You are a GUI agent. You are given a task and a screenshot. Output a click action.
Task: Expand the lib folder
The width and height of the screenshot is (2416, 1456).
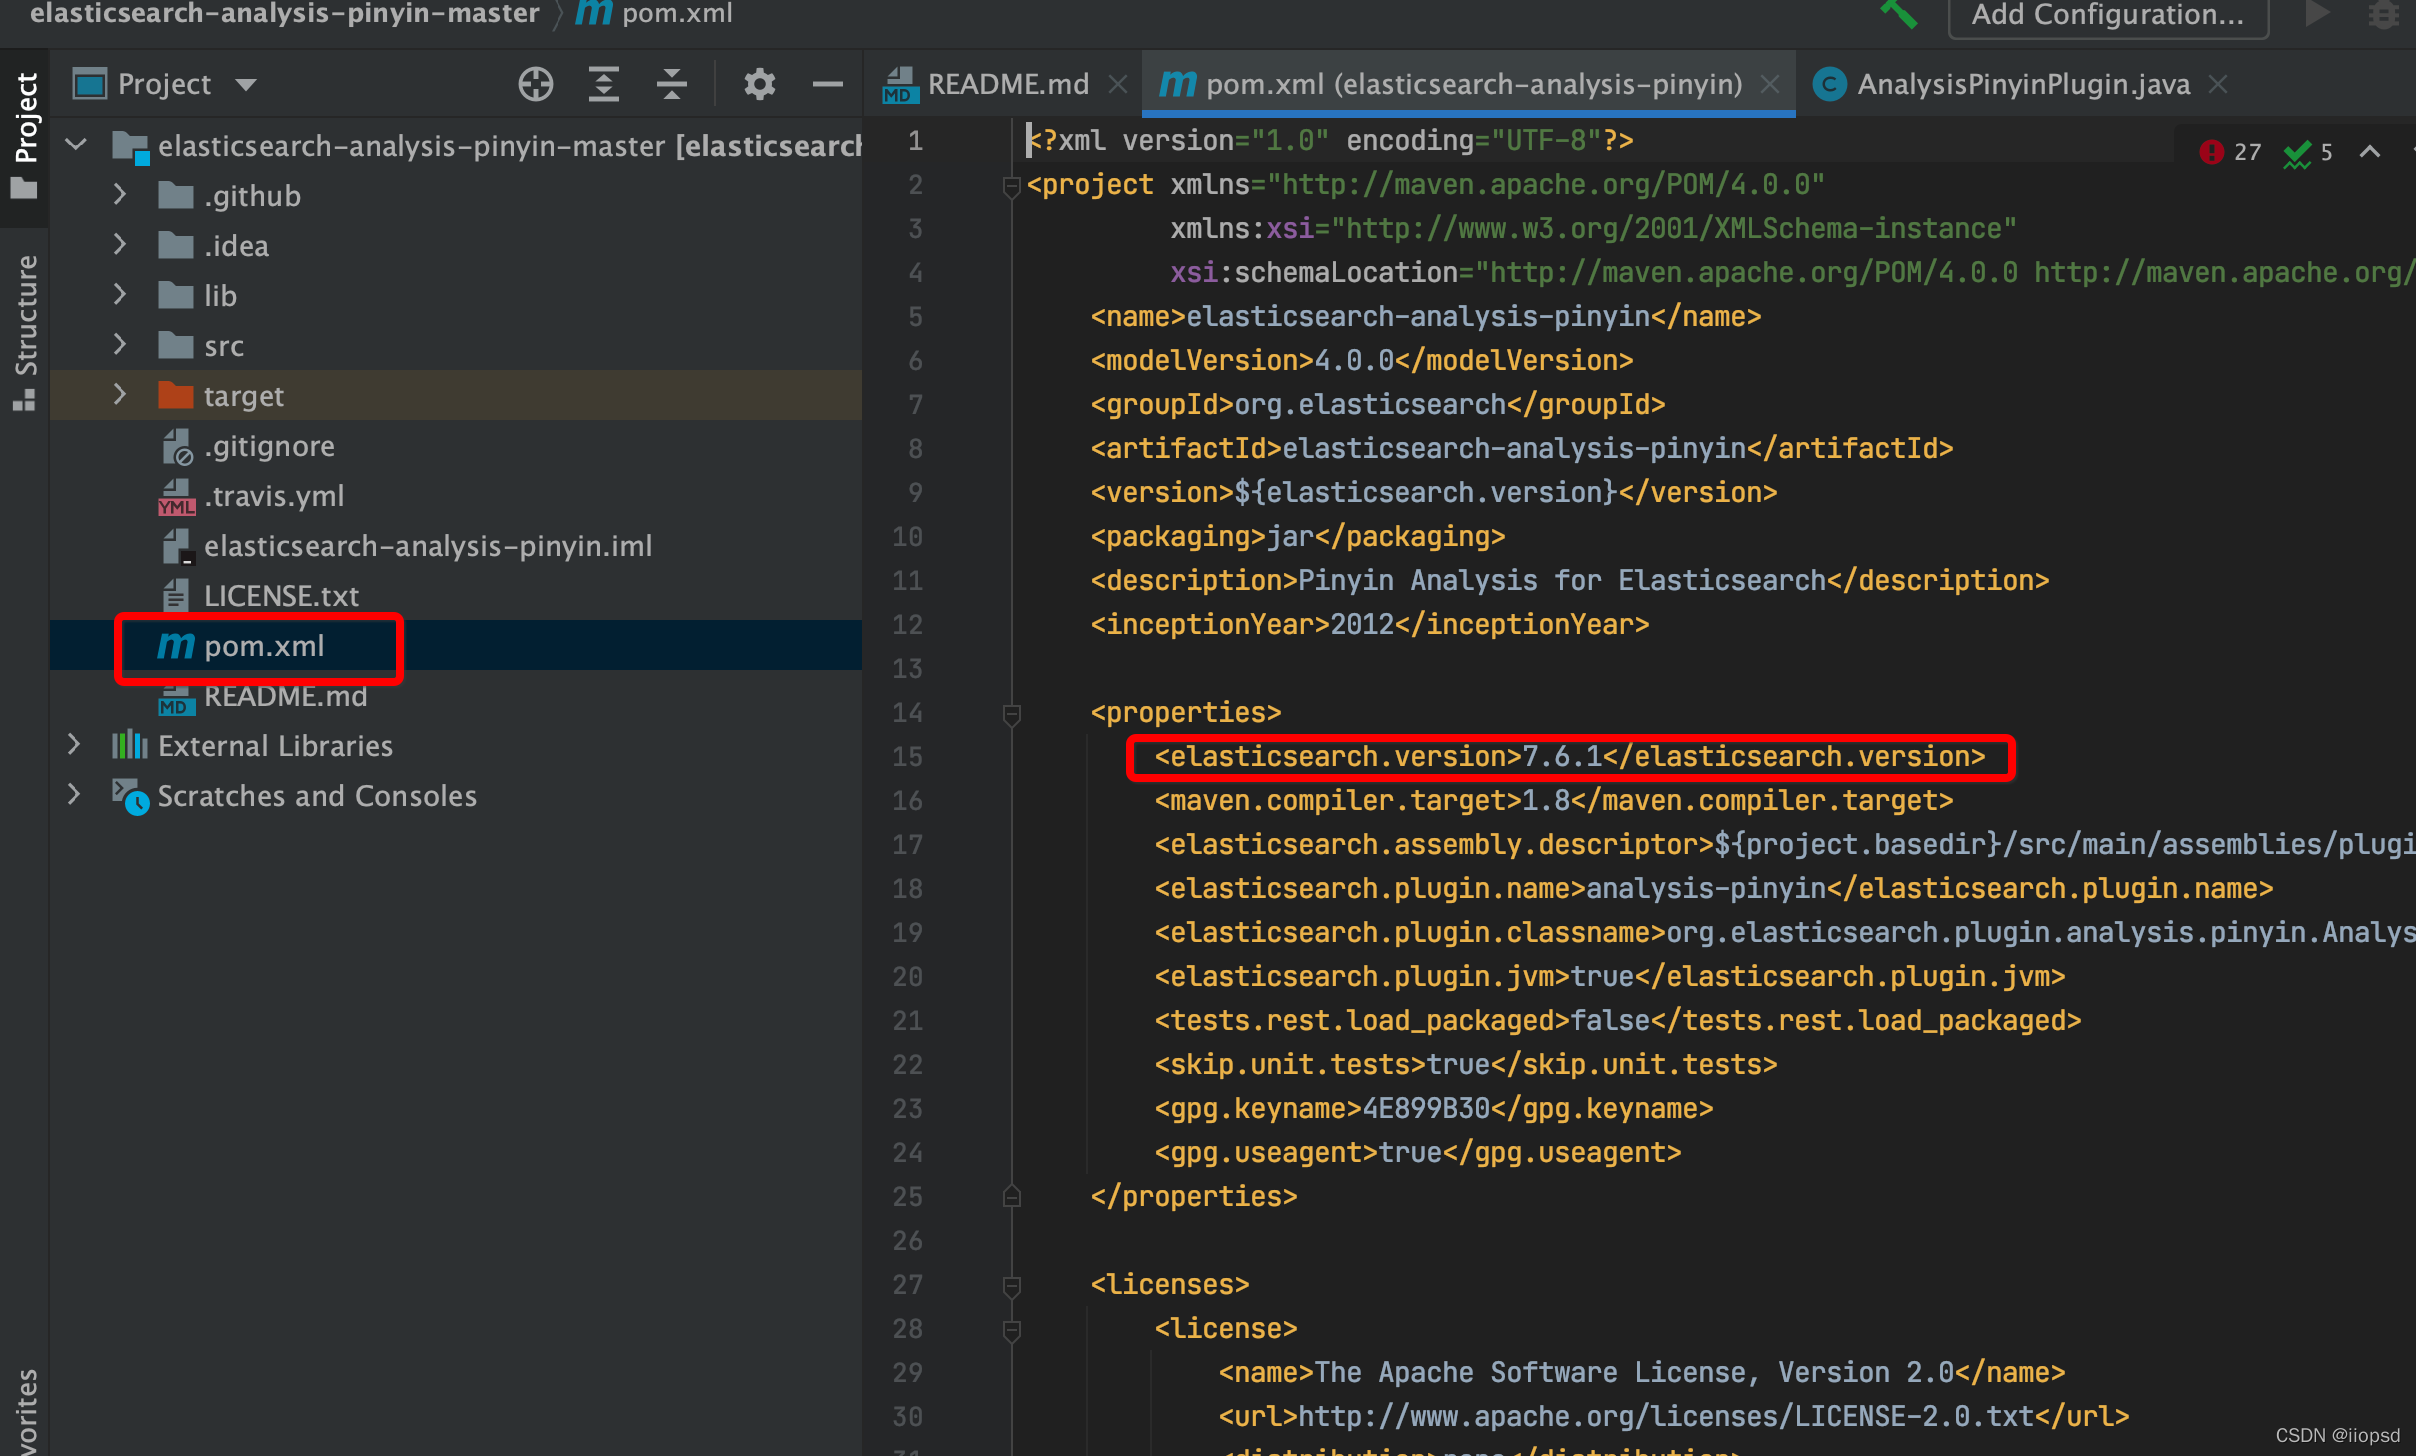tap(120, 294)
